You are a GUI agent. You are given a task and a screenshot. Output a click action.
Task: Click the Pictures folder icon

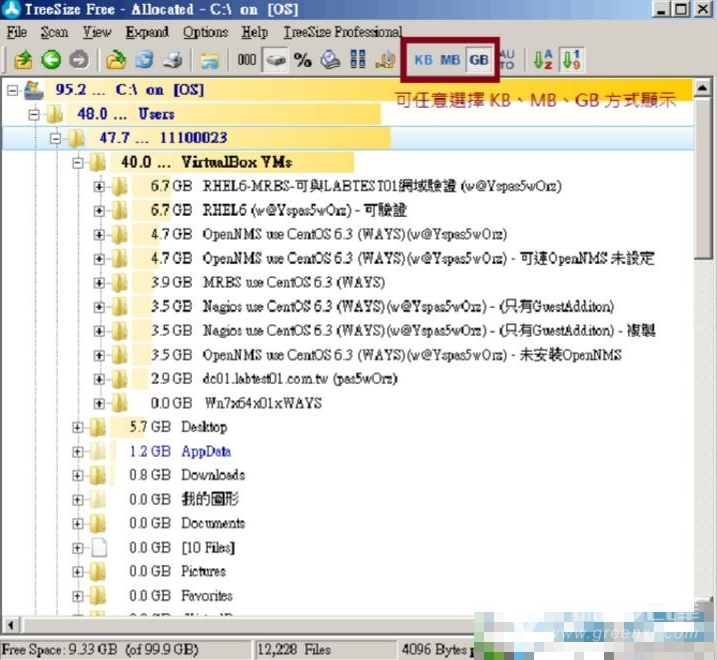click(x=97, y=572)
